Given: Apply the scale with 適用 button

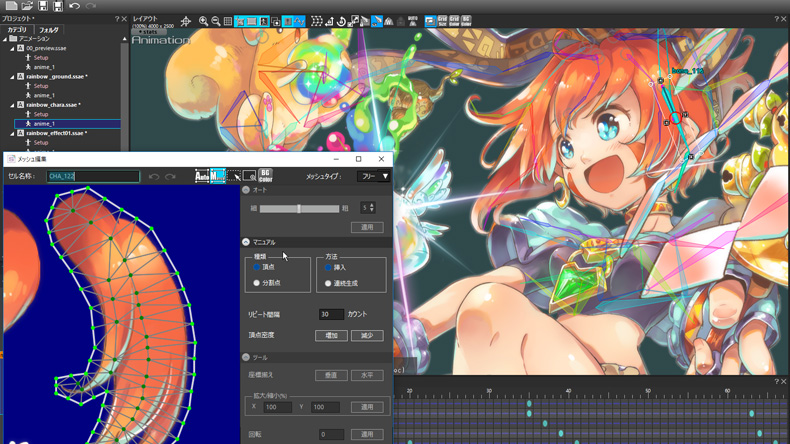Looking at the screenshot, I should [367, 407].
